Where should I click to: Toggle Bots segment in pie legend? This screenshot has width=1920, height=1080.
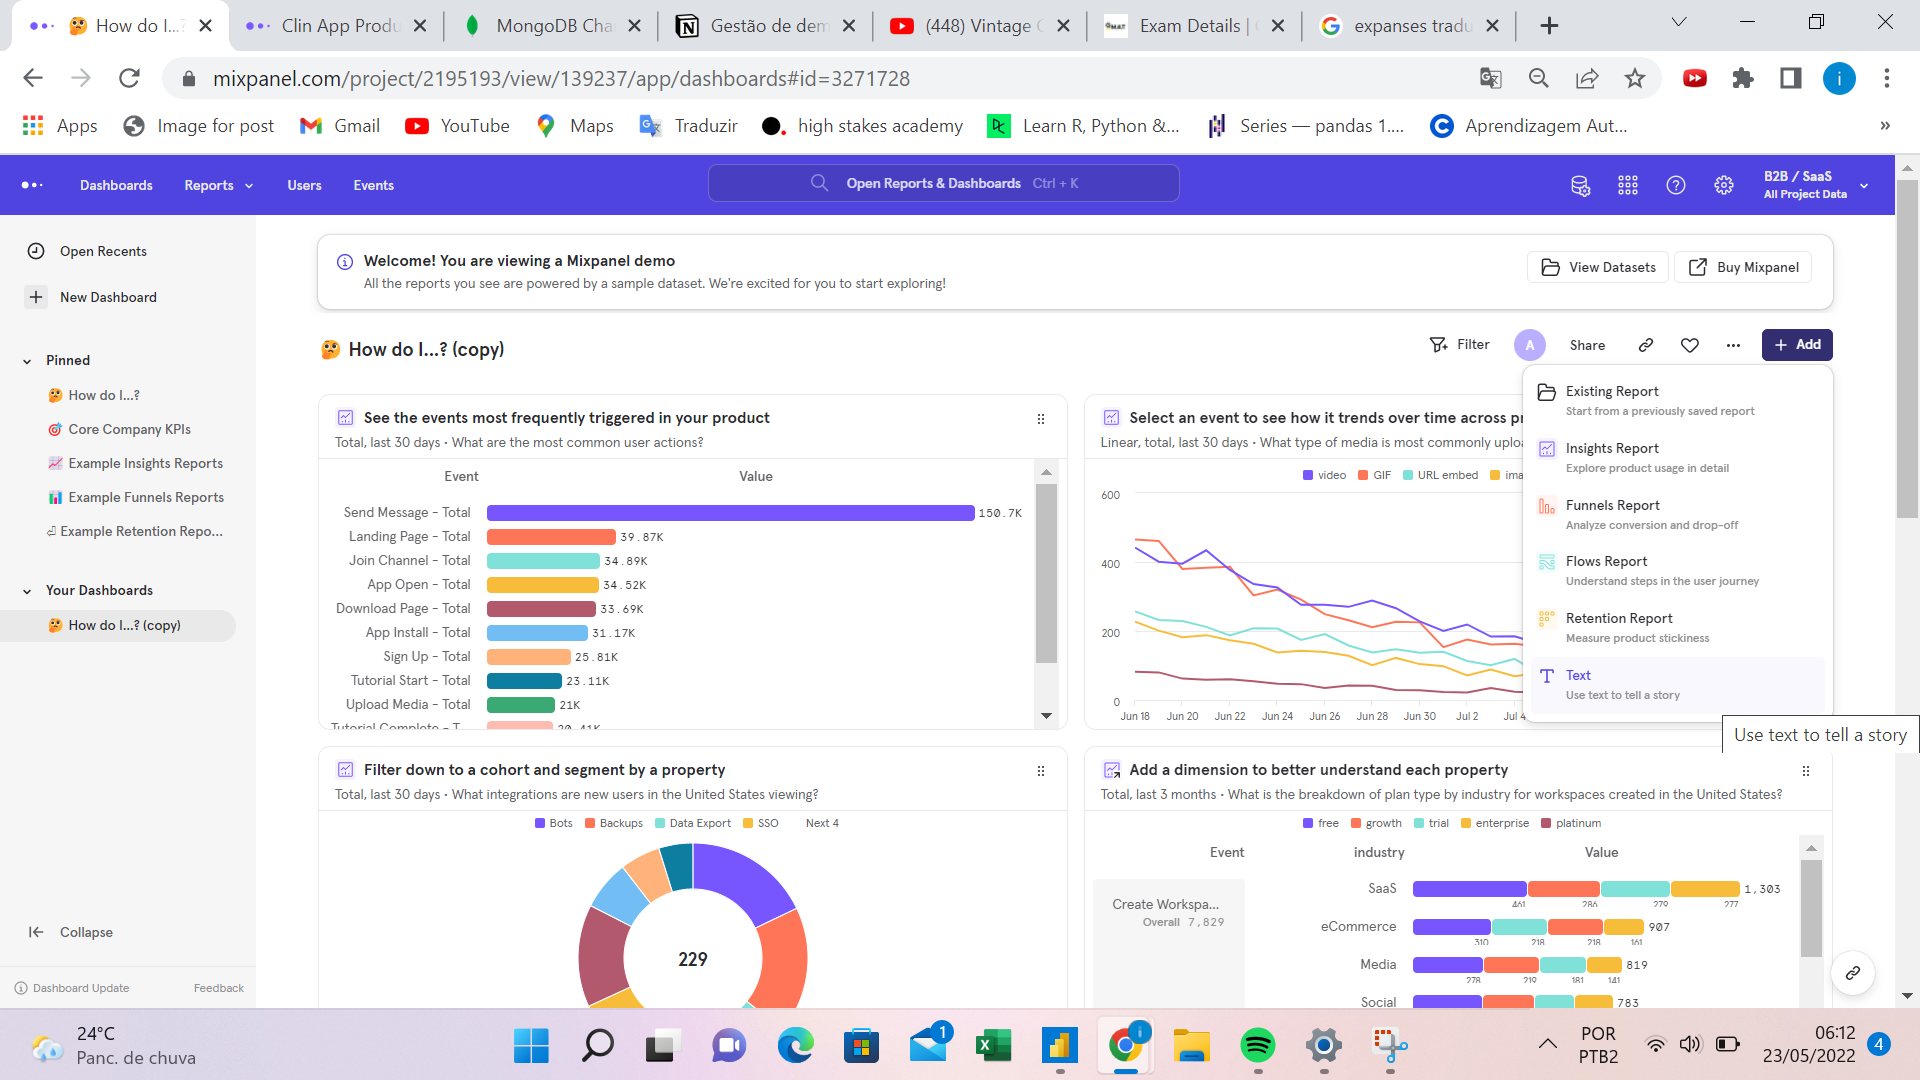554,823
